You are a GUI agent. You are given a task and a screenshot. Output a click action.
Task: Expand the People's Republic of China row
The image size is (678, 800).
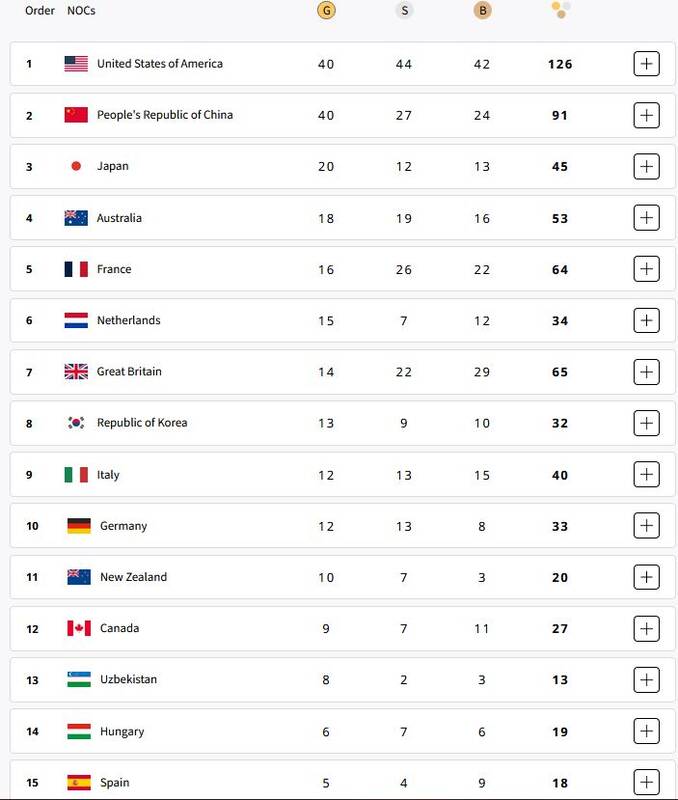pyautogui.click(x=647, y=116)
